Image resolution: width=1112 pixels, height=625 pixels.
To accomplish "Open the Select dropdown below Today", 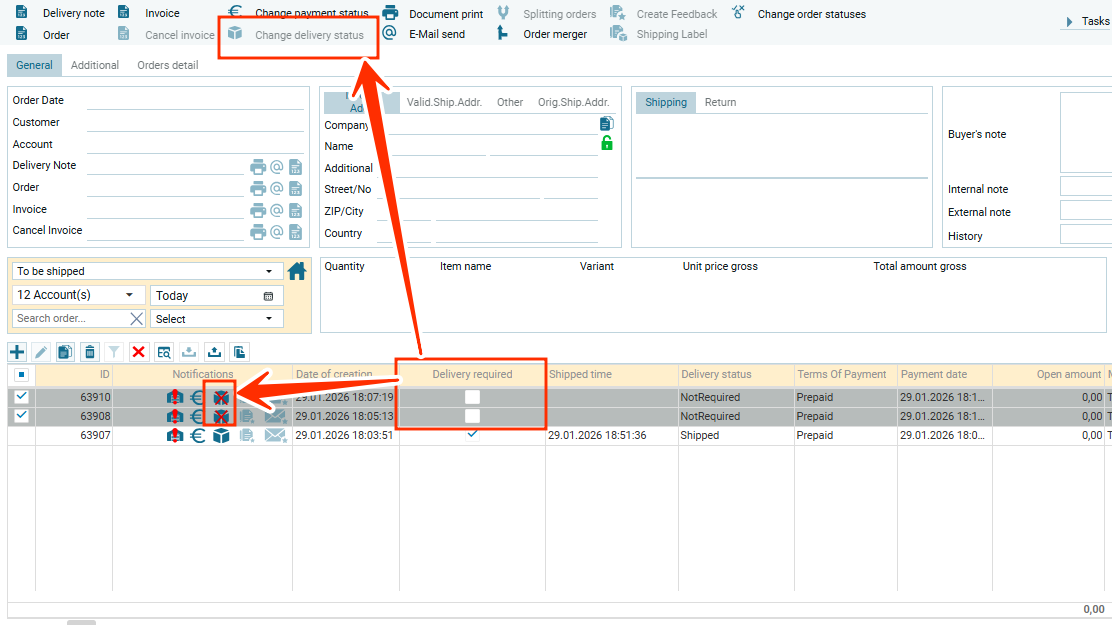I will click(x=216, y=319).
